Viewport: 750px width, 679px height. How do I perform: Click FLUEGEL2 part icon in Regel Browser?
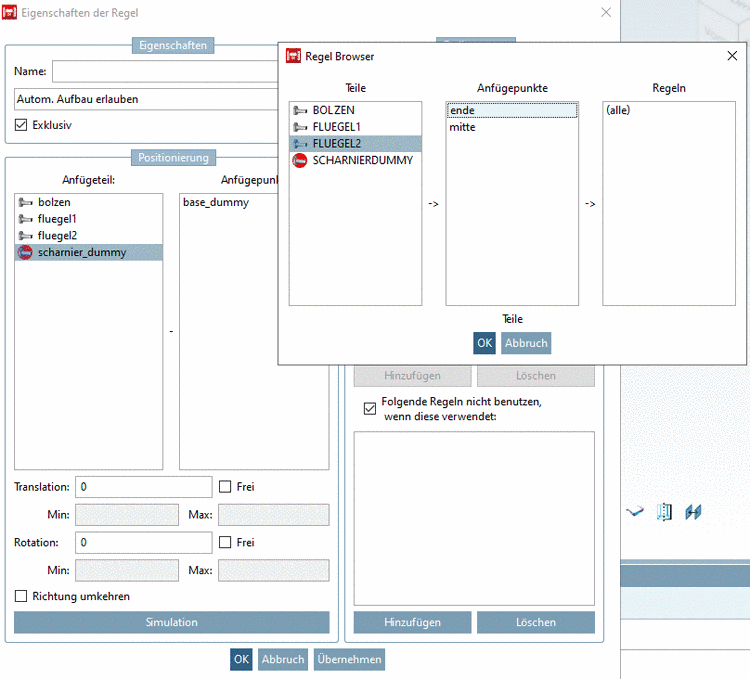point(300,143)
